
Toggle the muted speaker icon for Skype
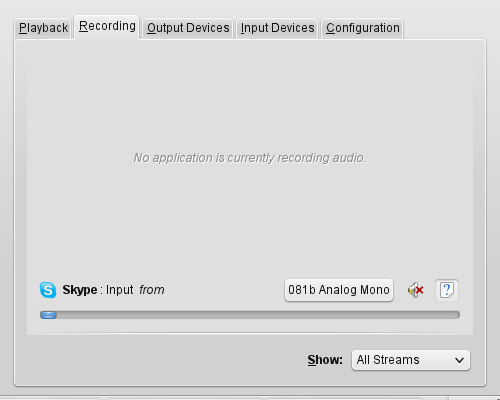pos(415,290)
